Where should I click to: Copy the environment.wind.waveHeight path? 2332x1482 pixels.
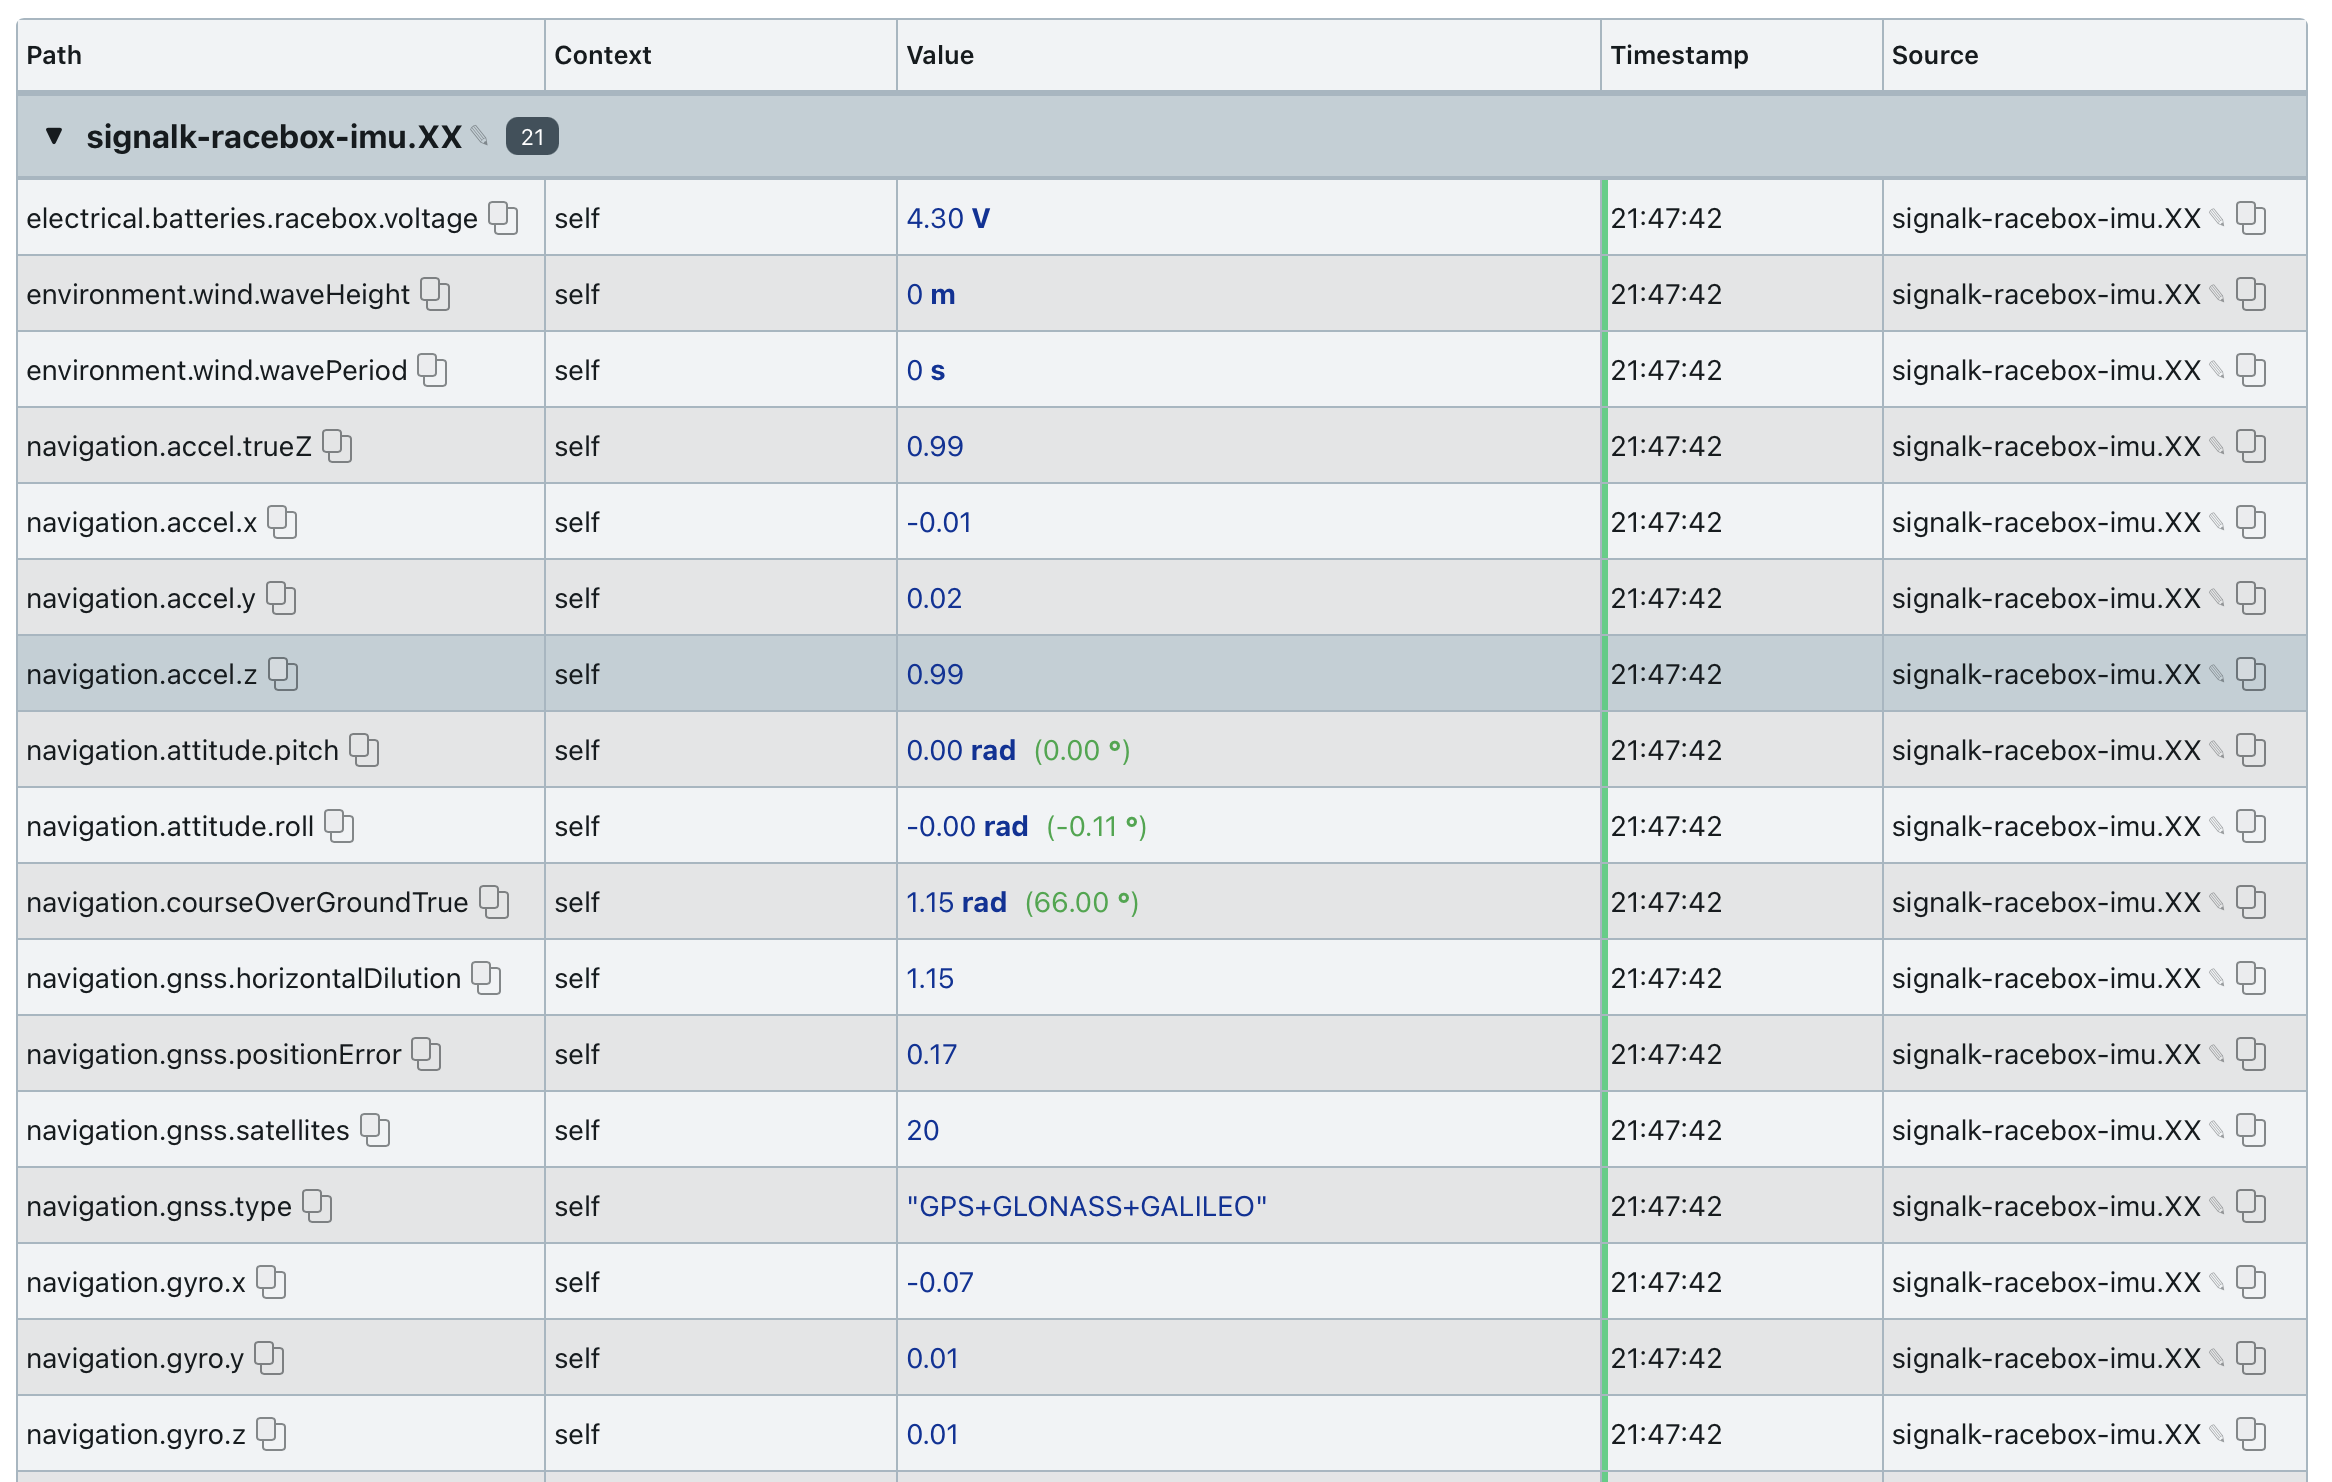(435, 294)
